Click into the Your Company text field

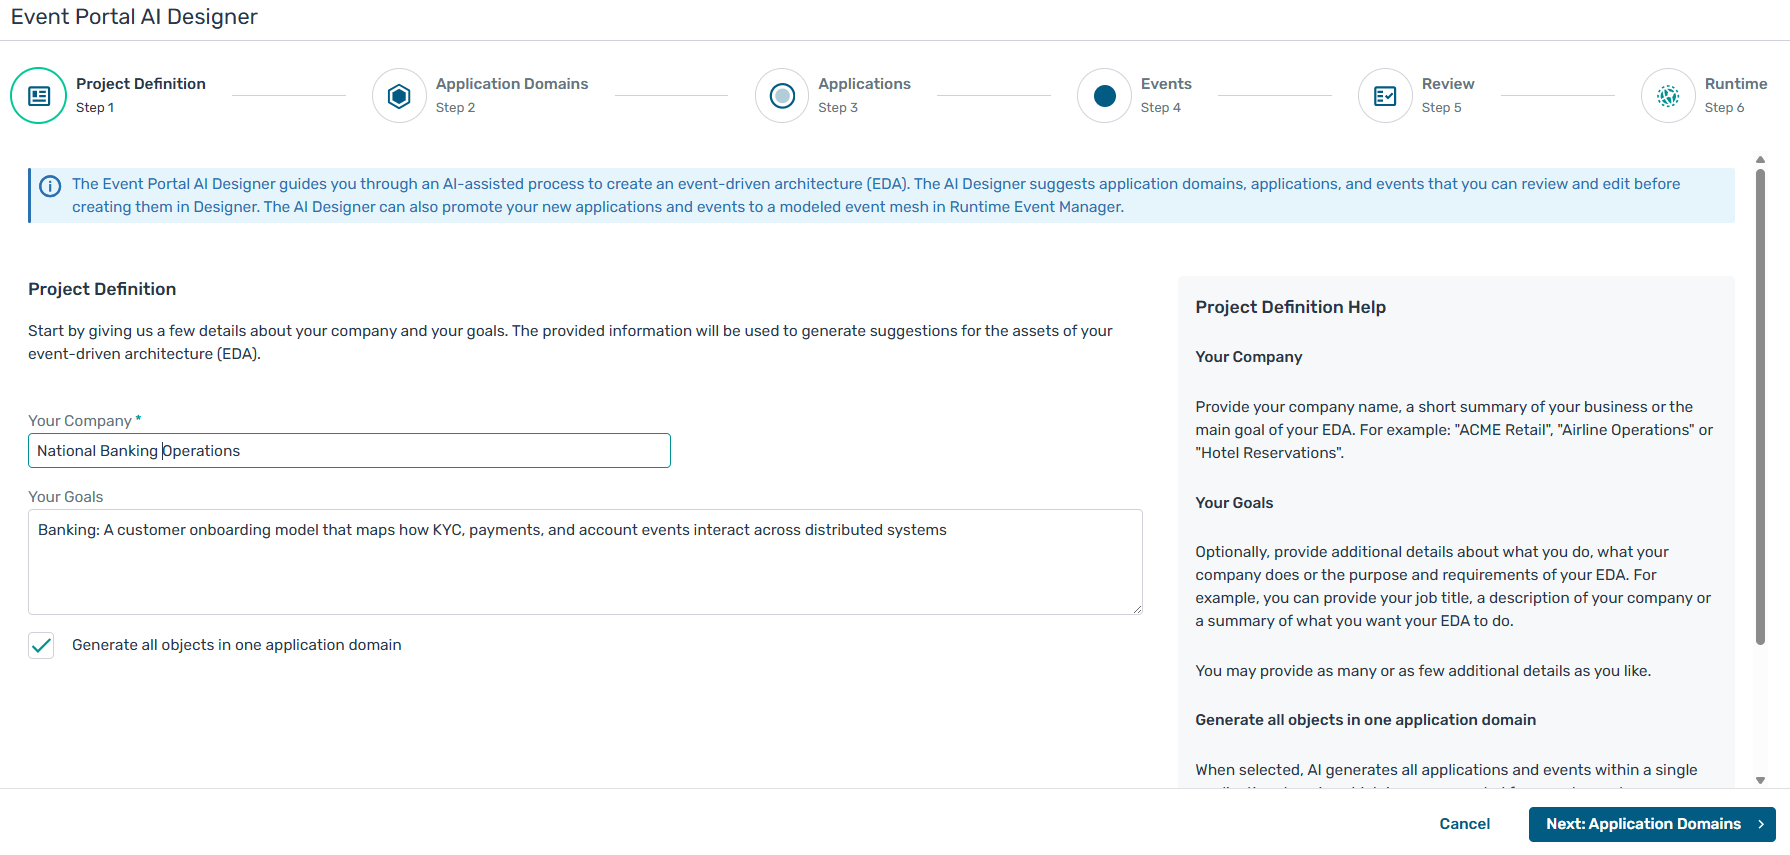pos(349,451)
